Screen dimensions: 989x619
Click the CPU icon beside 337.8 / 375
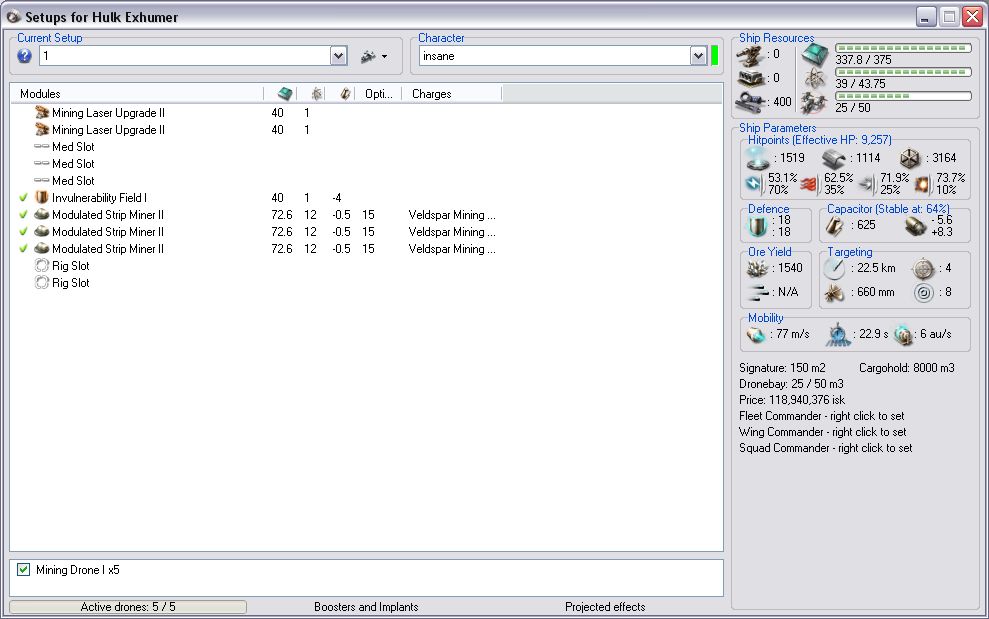click(815, 56)
